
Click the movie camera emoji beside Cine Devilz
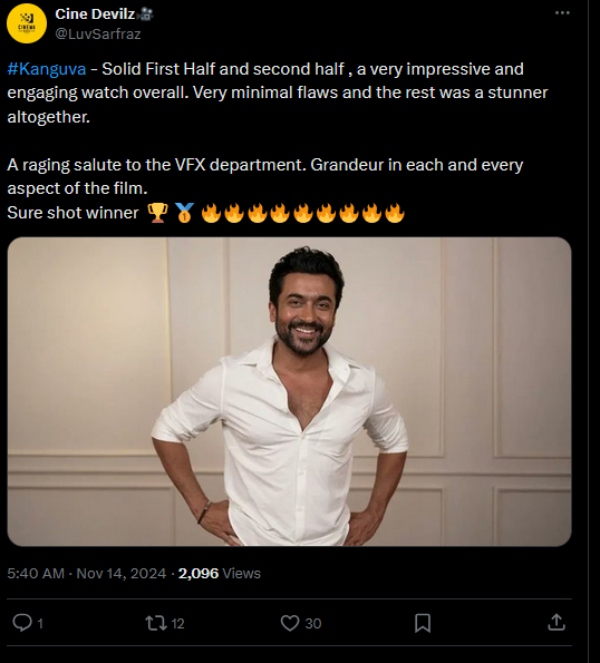click(146, 13)
